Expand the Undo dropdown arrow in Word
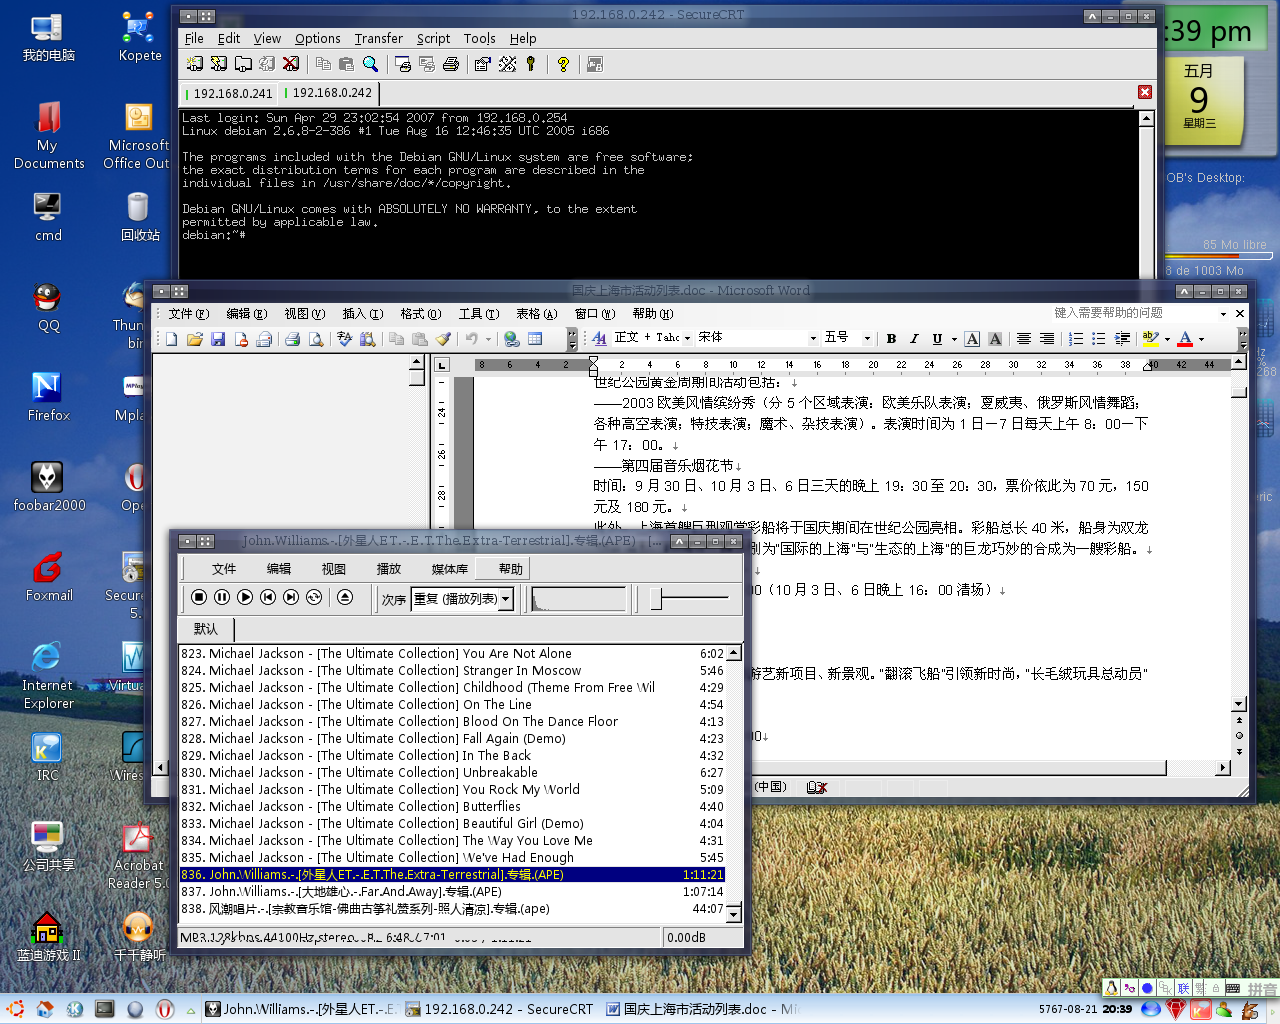Viewport: 1280px width, 1024px height. click(x=488, y=339)
